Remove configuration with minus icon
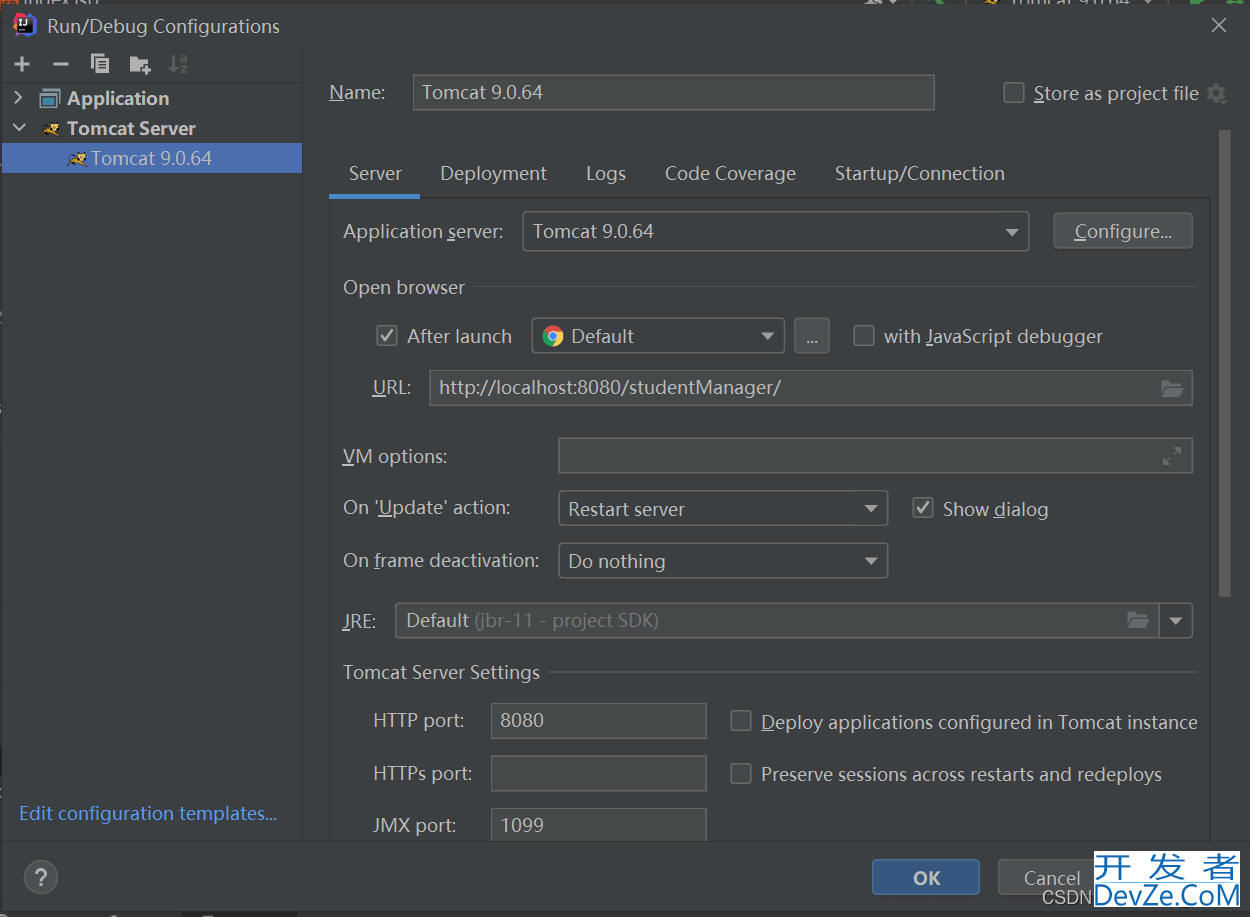The height and width of the screenshot is (917, 1250). pyautogui.click(x=61, y=65)
